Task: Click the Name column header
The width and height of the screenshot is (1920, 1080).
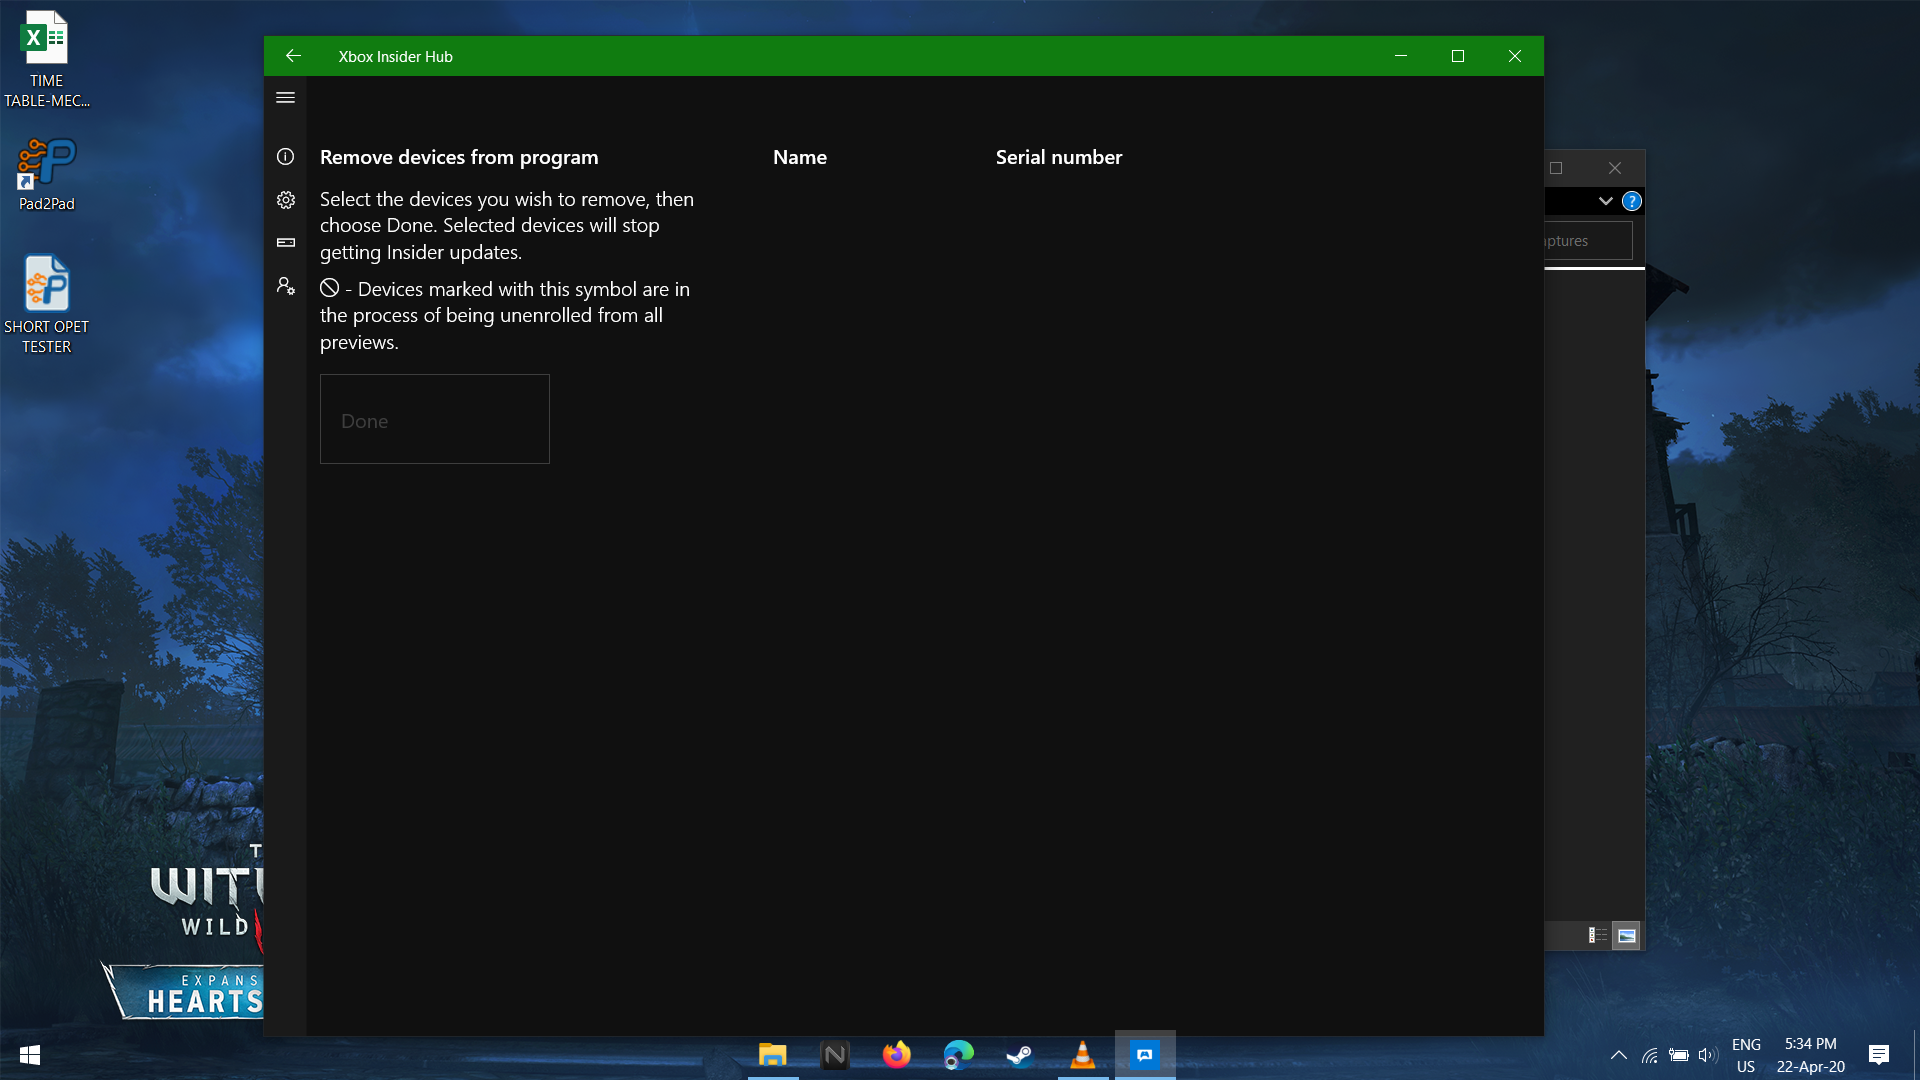Action: [800, 157]
